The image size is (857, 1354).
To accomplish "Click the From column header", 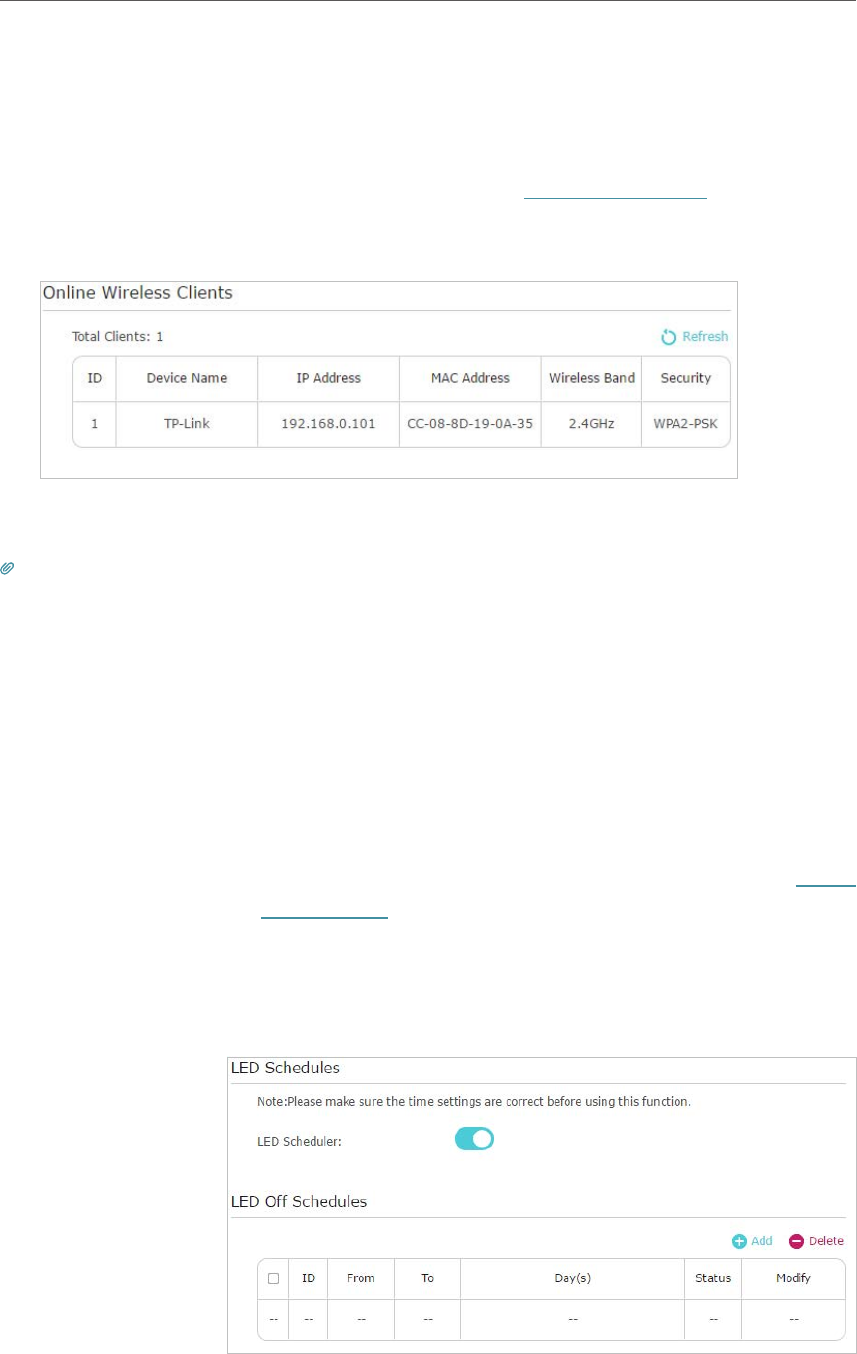I will pyautogui.click(x=361, y=1279).
